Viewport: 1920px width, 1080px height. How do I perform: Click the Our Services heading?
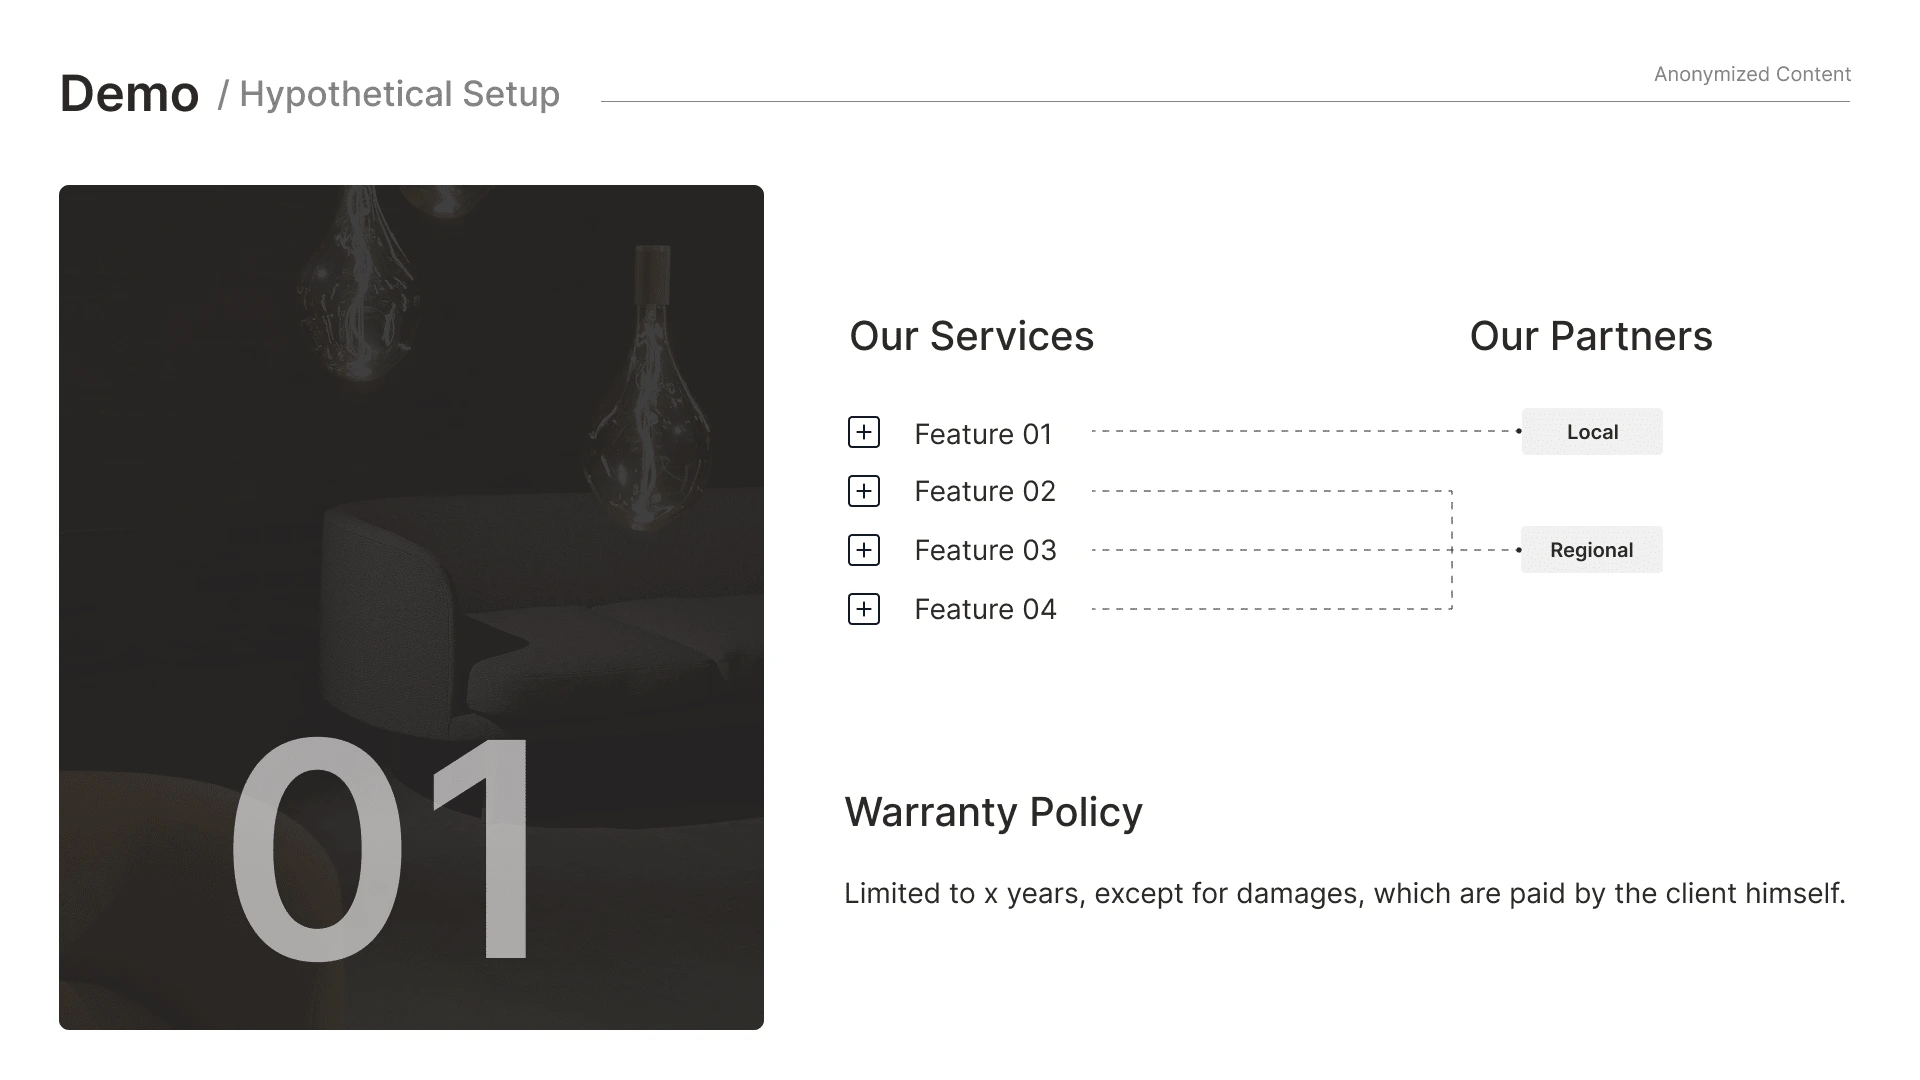971,337
